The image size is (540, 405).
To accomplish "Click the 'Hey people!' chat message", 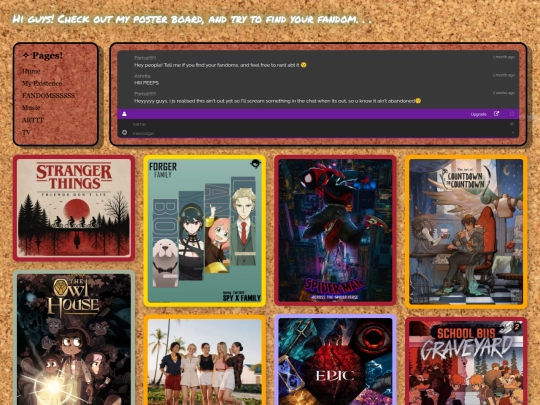I will (x=220, y=65).
